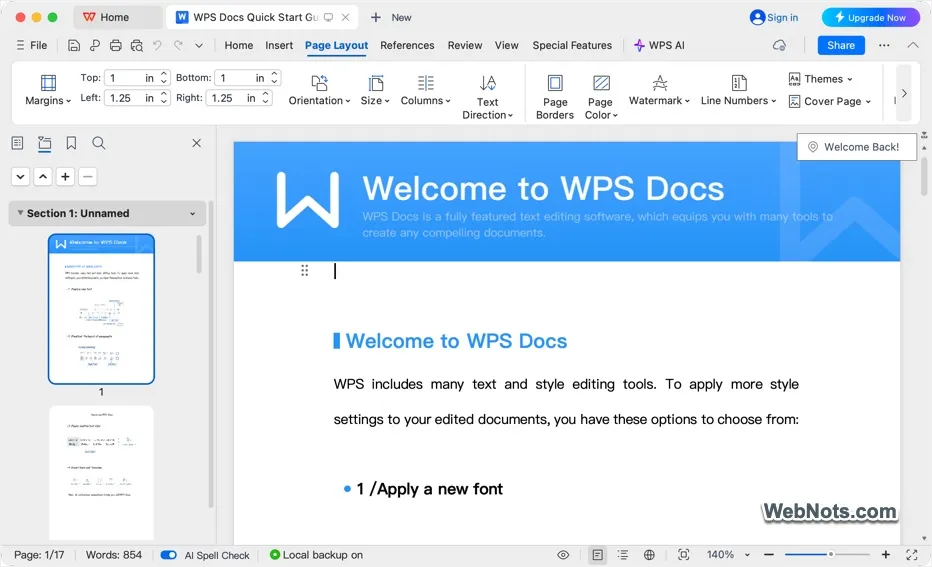
Task: Click the Share button
Action: [841, 45]
